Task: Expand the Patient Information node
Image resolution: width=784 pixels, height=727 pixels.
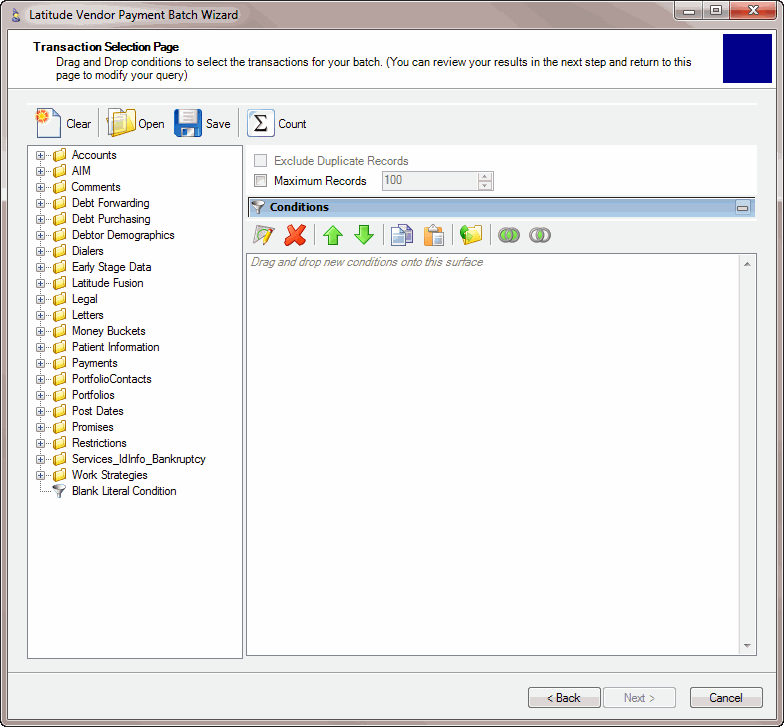Action: (40, 348)
